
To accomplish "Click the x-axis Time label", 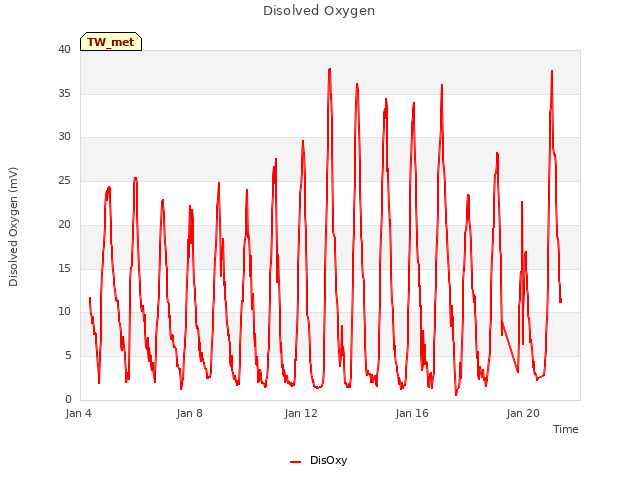I will click(565, 429).
